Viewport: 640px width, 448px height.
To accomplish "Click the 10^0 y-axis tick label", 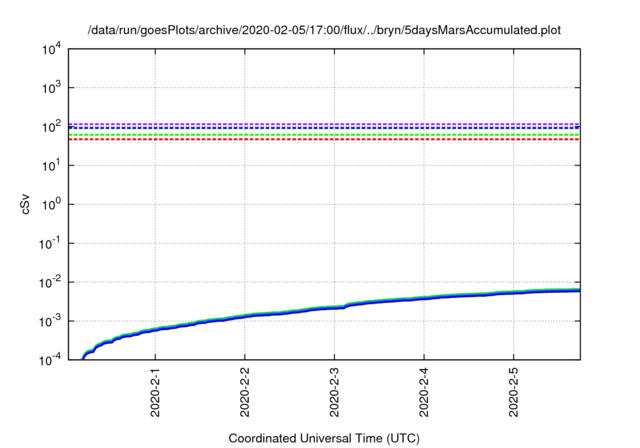I will (x=52, y=204).
